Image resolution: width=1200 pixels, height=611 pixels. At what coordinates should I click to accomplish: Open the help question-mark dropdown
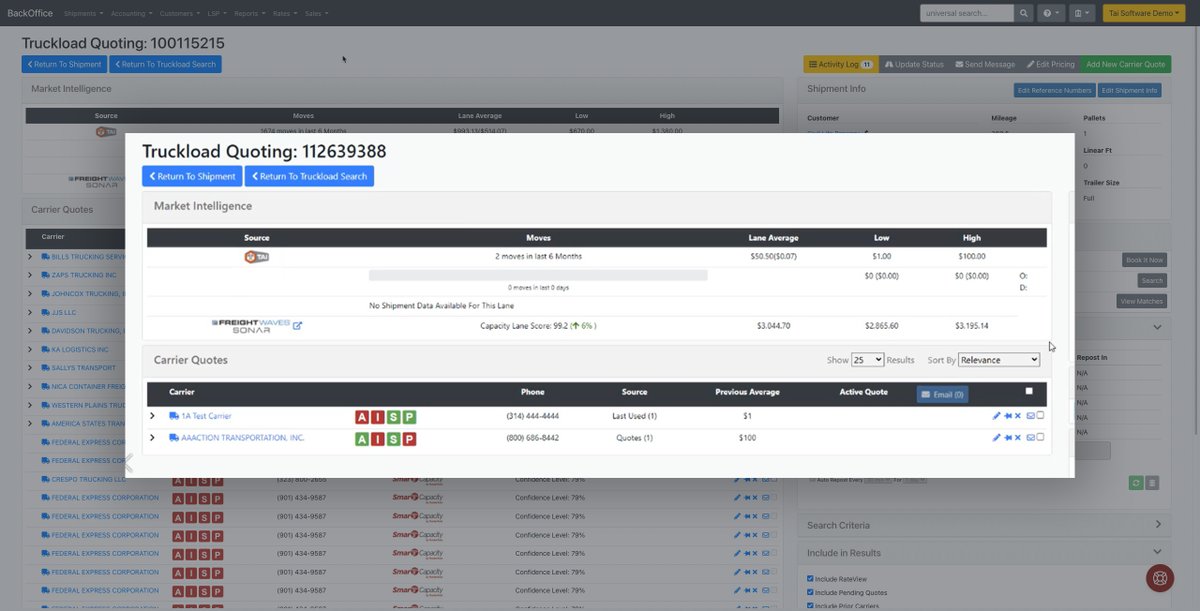[1050, 13]
